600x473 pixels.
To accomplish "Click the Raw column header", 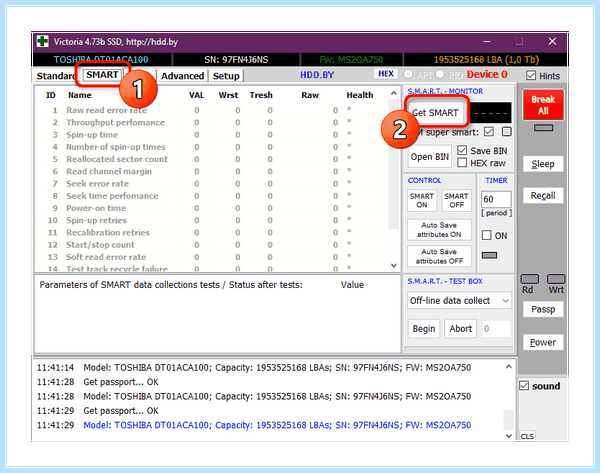I will pos(310,95).
